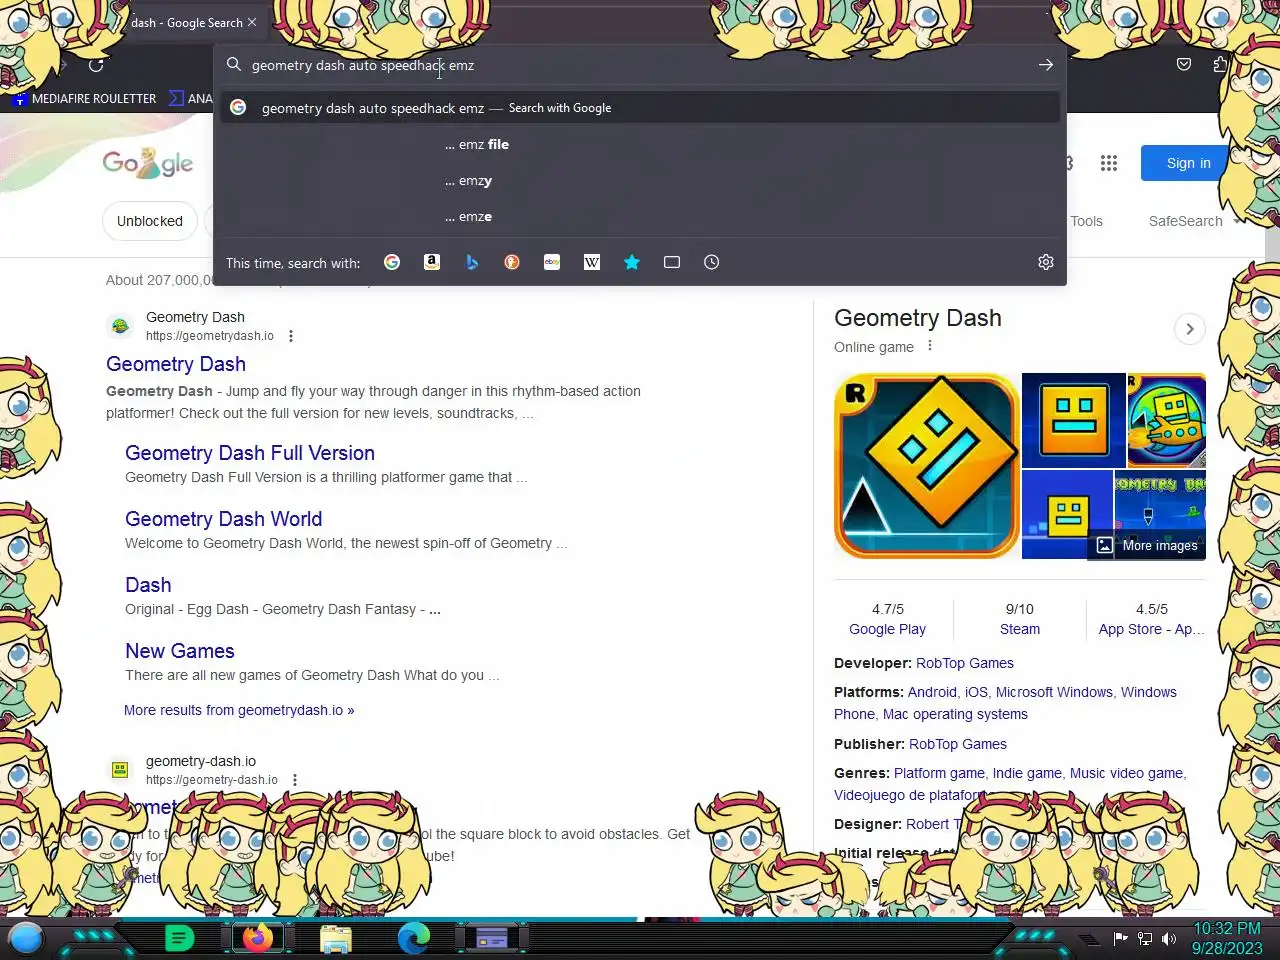This screenshot has width=1280, height=960.
Task: Search this time with Bing icon
Action: (472, 262)
